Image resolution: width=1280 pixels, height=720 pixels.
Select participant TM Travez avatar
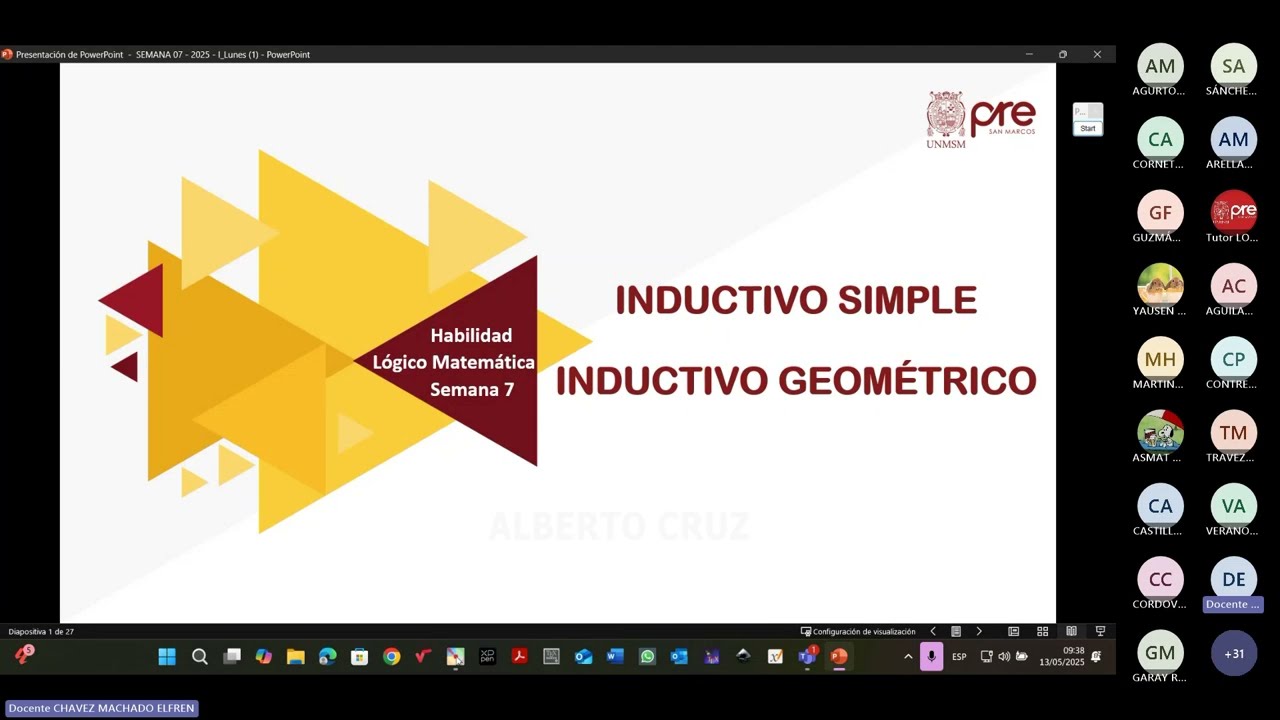tap(1233, 433)
